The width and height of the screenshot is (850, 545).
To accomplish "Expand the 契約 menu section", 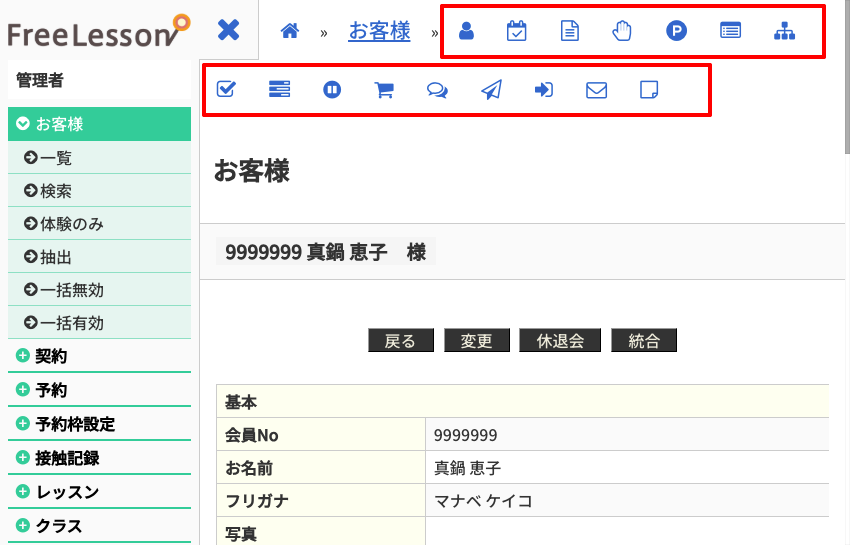I will [x=50, y=356].
